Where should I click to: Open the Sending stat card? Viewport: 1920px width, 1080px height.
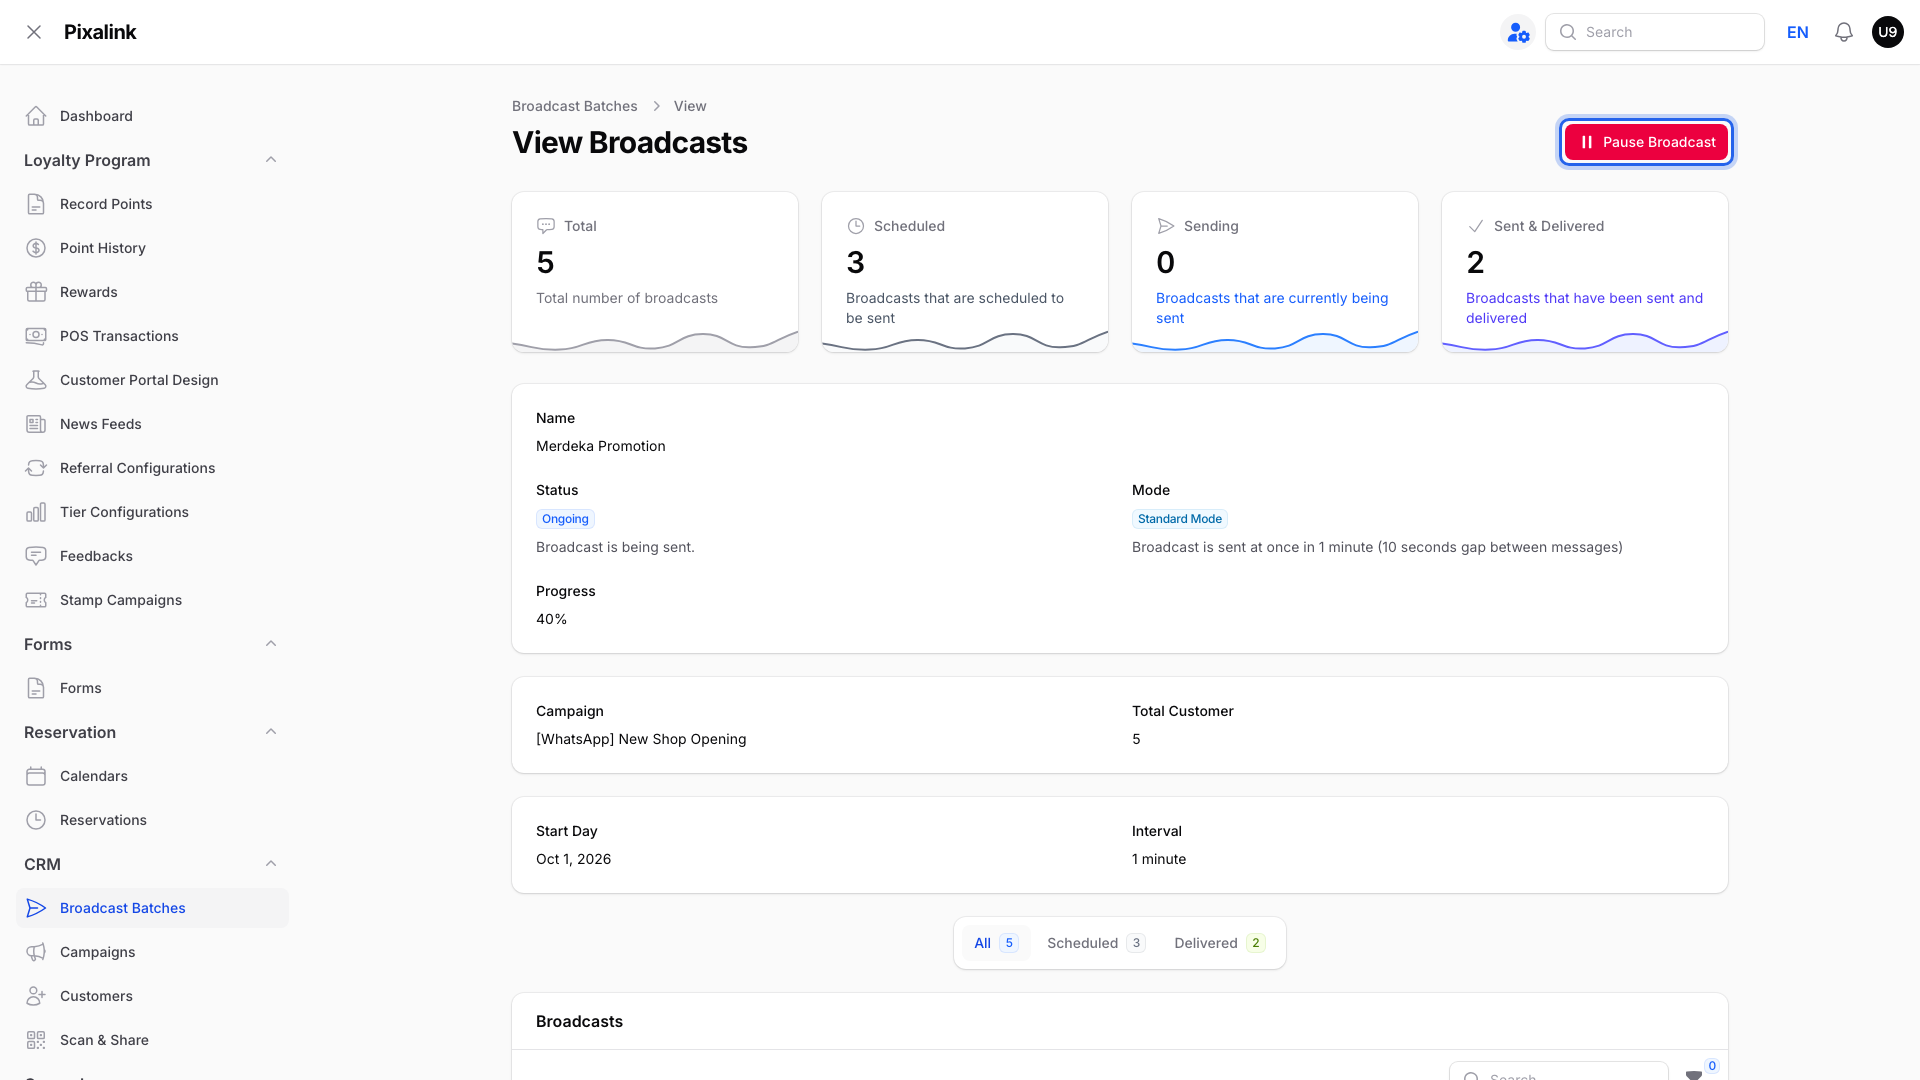[x=1274, y=272]
